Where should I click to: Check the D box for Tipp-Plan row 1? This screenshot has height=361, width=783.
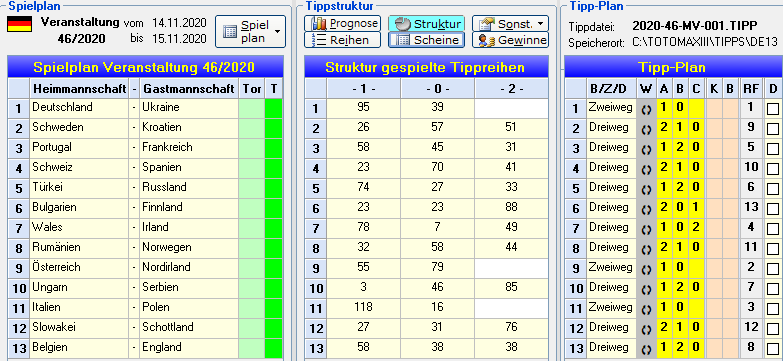pos(773,109)
